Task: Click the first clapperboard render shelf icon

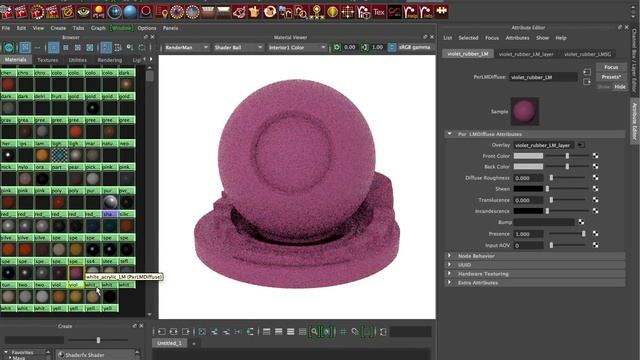Action: [7, 12]
